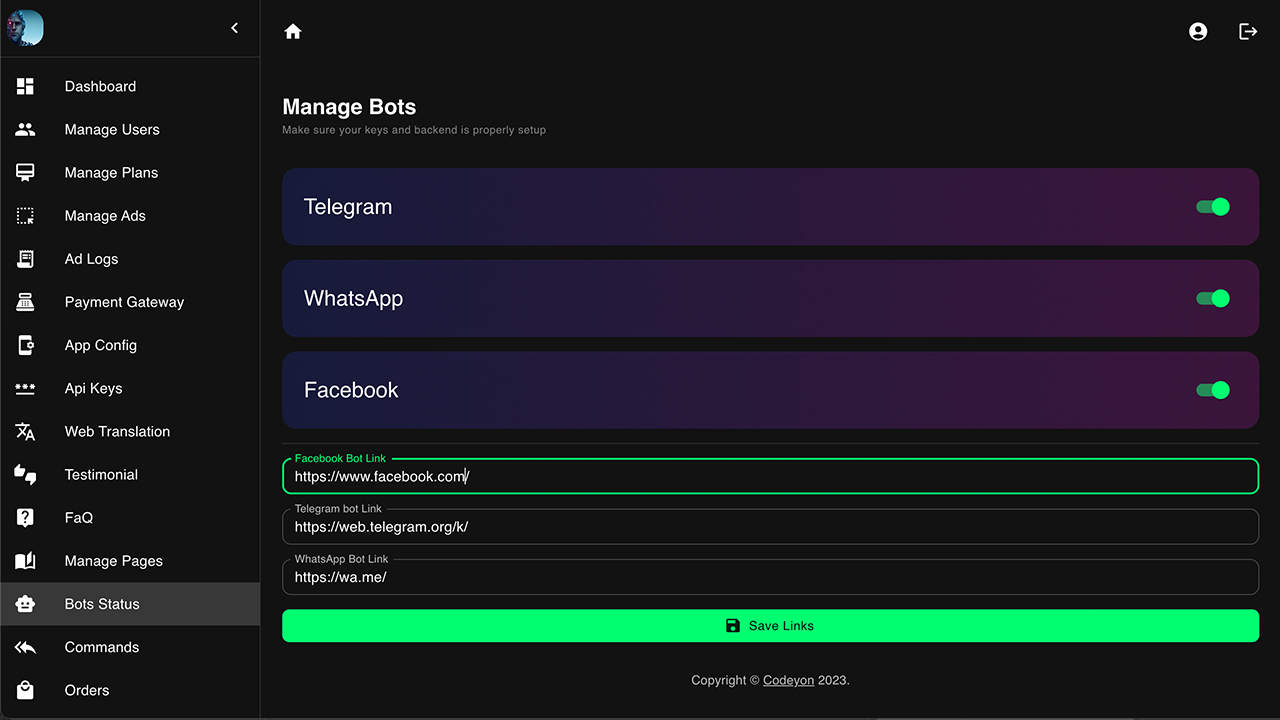1280x720 pixels.
Task: Click the Testimonial thumbs icon
Action: coord(25,474)
